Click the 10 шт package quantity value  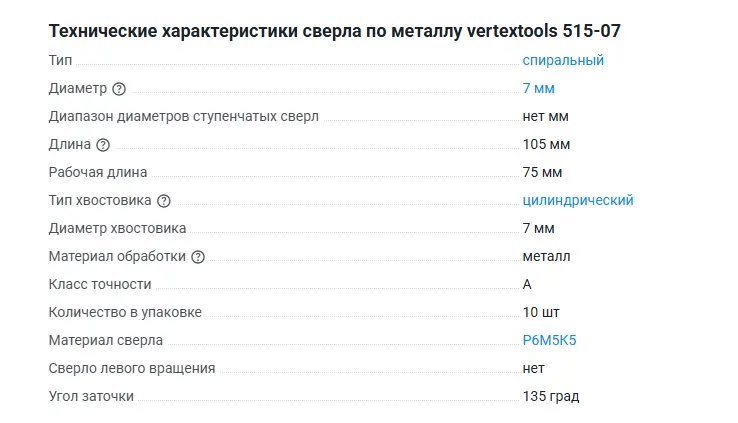tap(541, 312)
